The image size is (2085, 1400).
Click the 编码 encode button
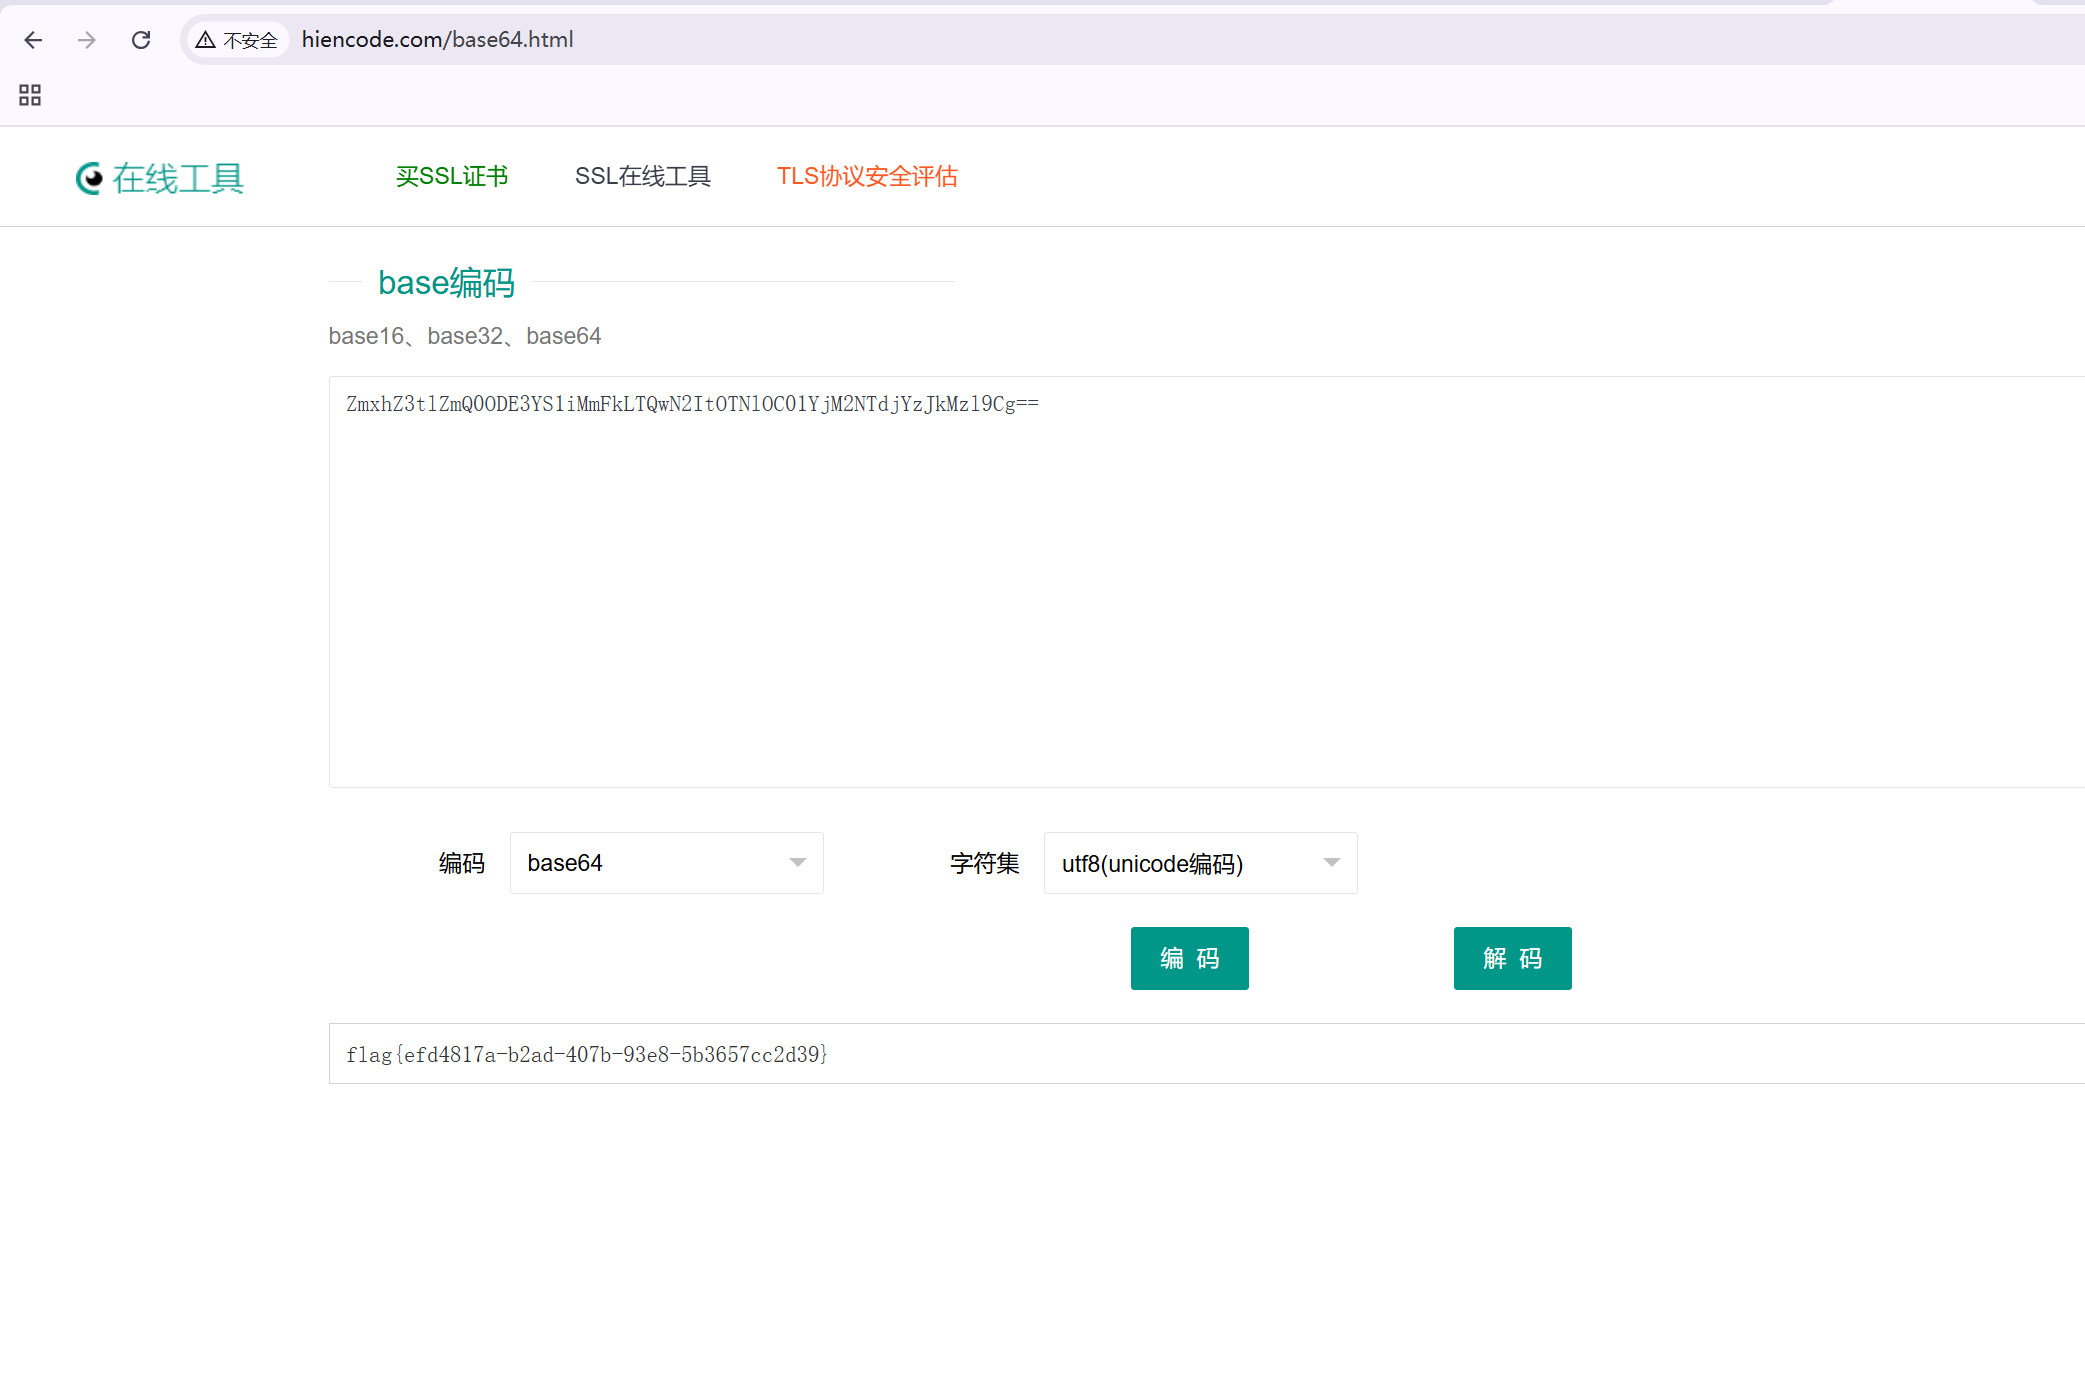[x=1189, y=958]
